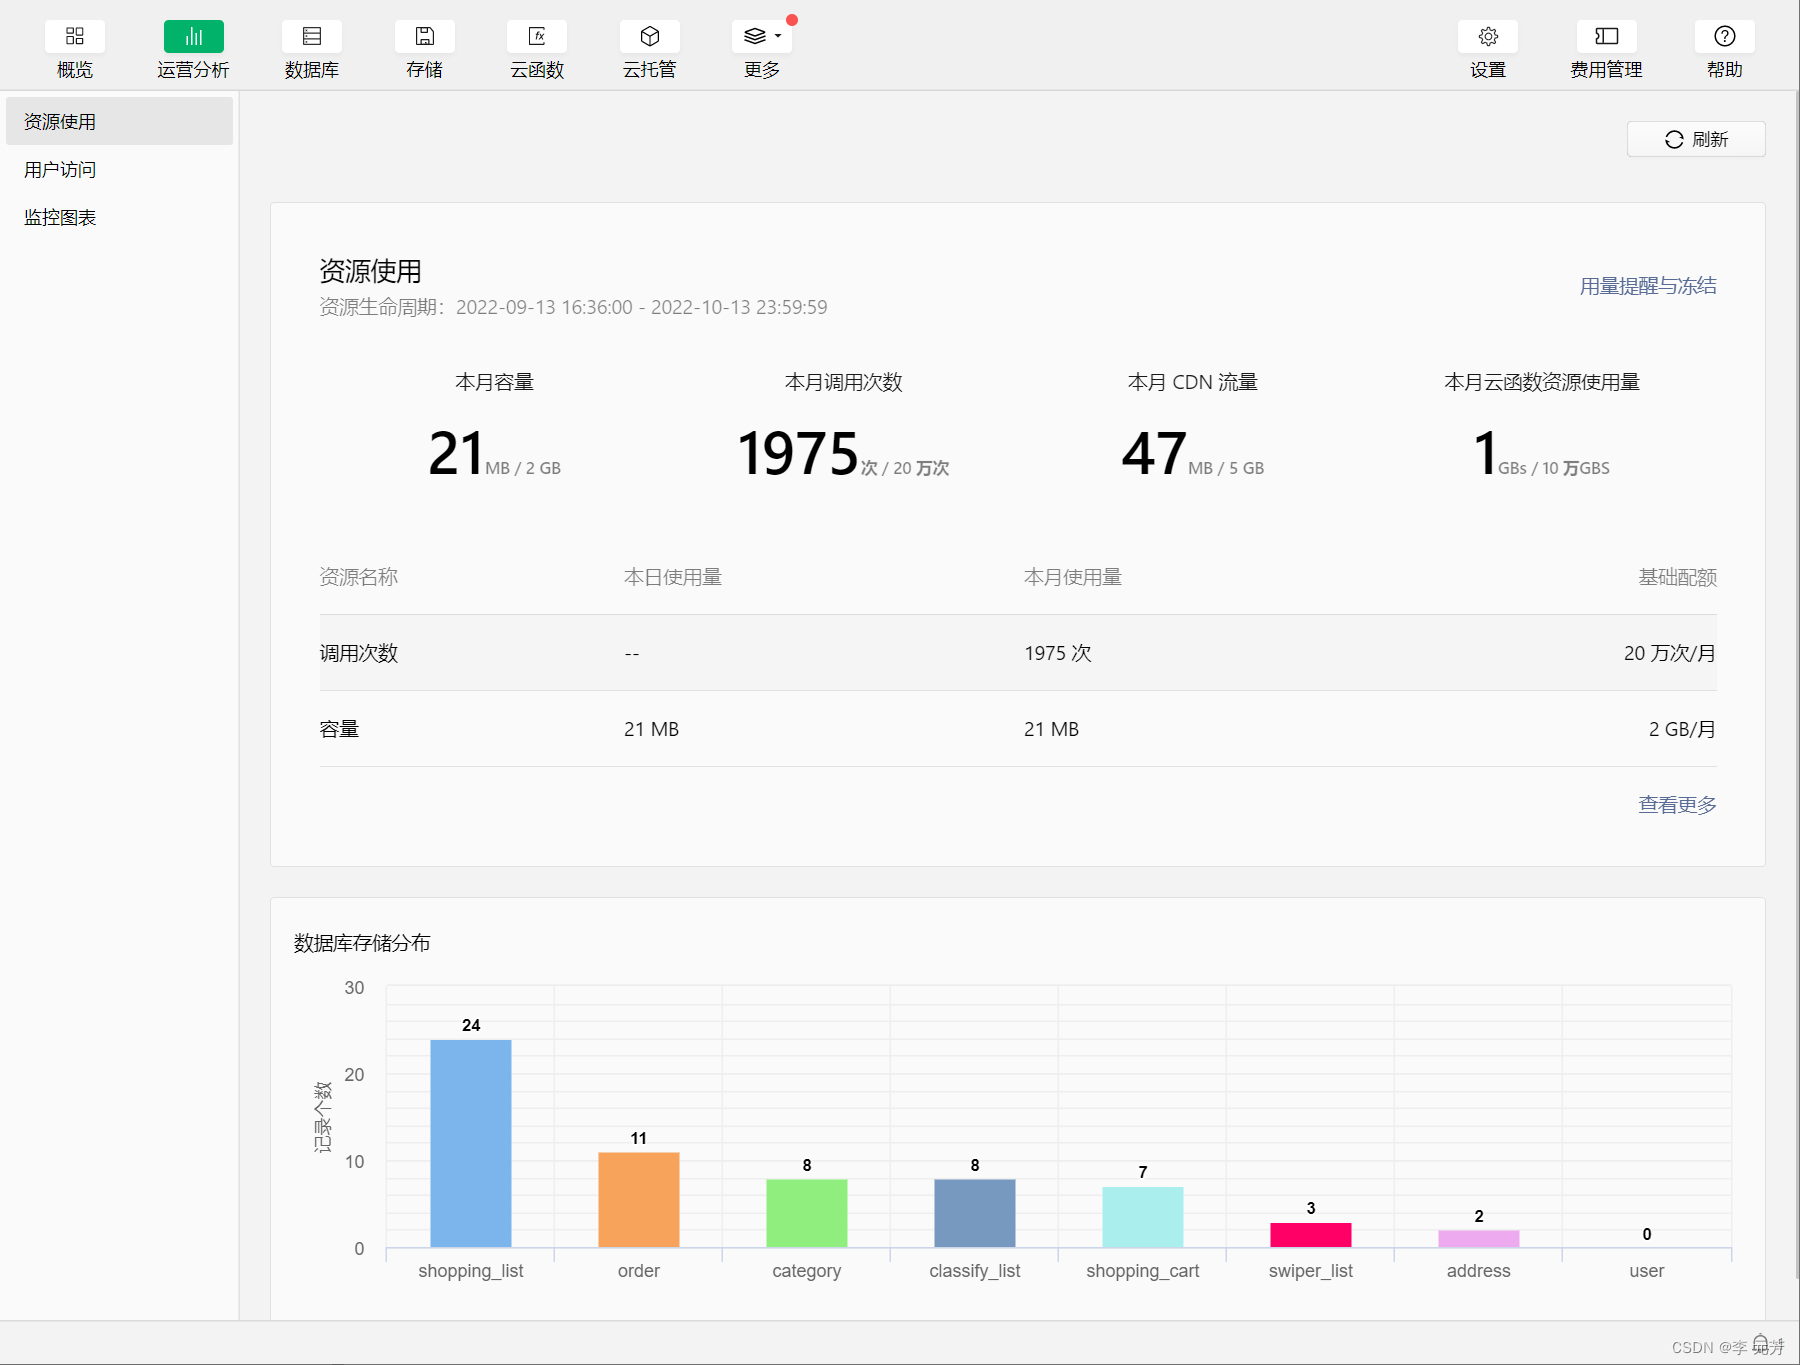The image size is (1800, 1365).
Task: Open the 存储 storage icon
Action: click(x=425, y=37)
